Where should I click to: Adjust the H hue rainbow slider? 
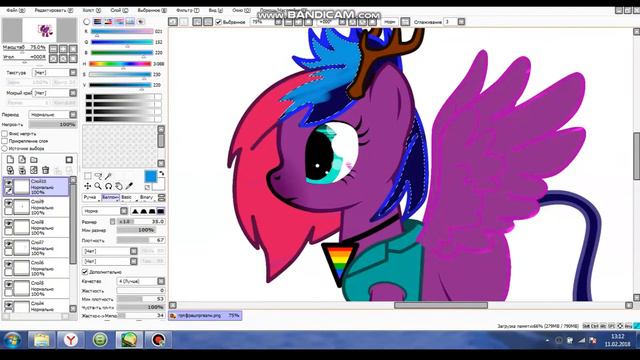(120, 64)
